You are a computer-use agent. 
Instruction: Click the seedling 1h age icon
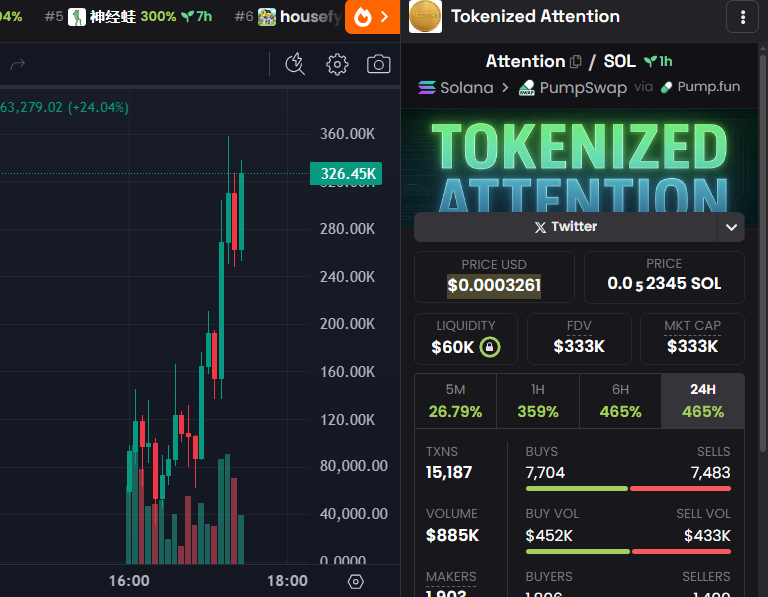click(650, 62)
